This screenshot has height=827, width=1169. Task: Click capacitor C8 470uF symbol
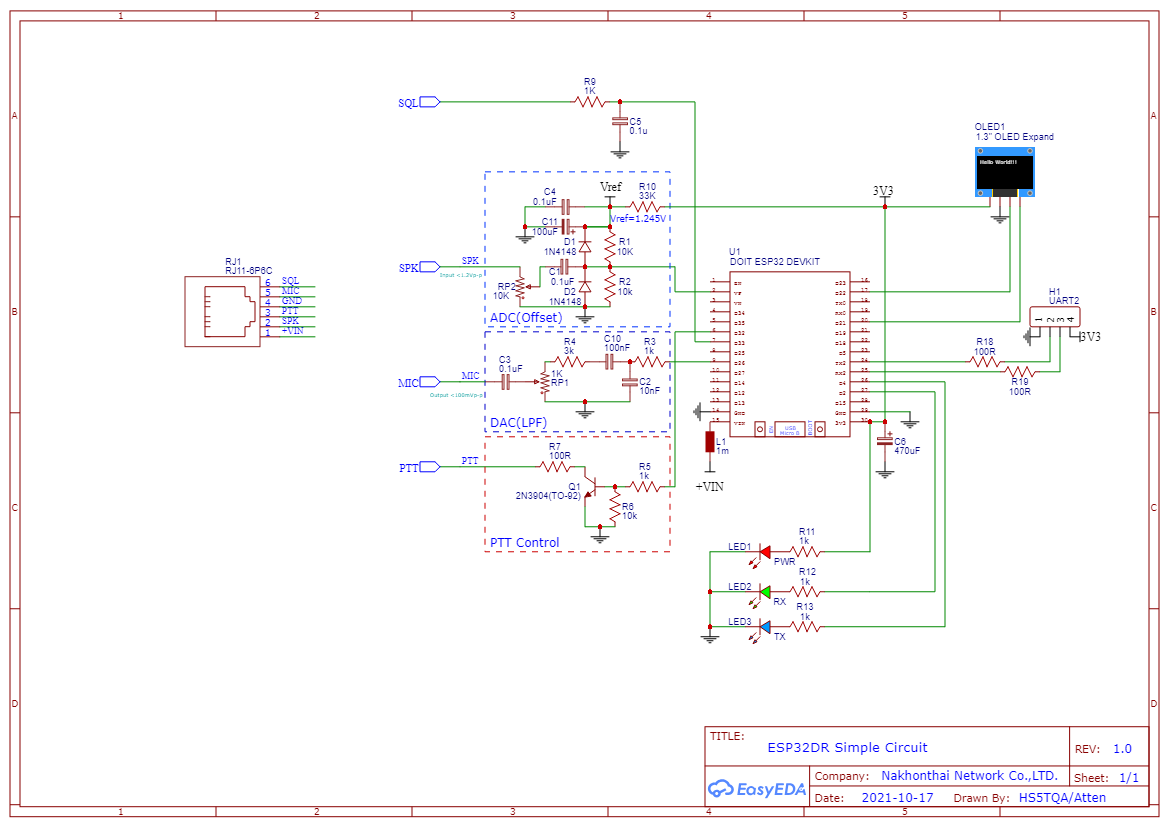(885, 440)
